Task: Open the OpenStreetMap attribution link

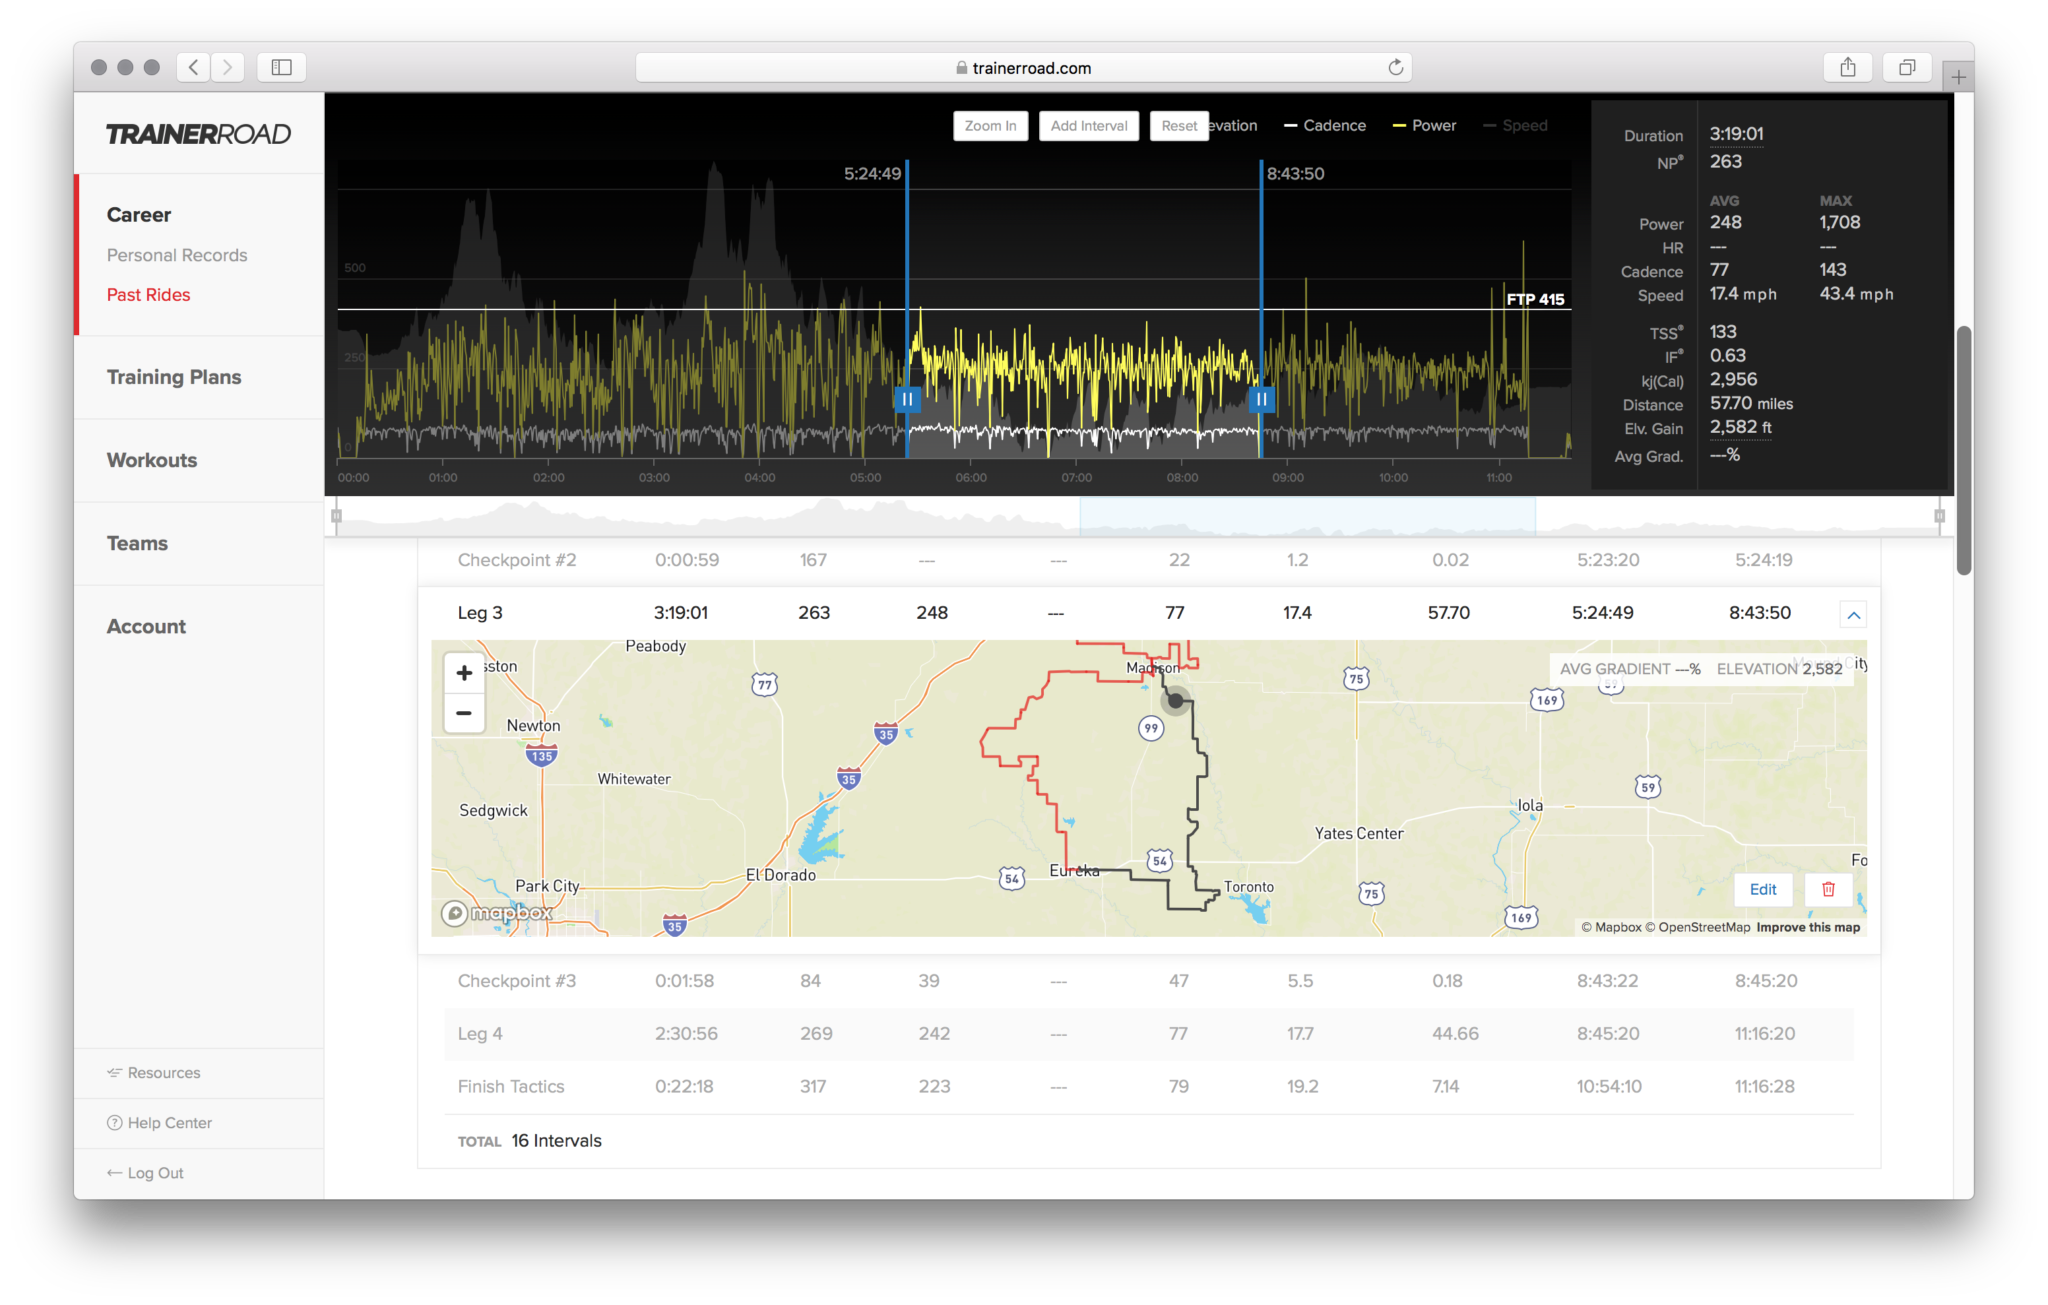Action: pyautogui.click(x=1698, y=927)
